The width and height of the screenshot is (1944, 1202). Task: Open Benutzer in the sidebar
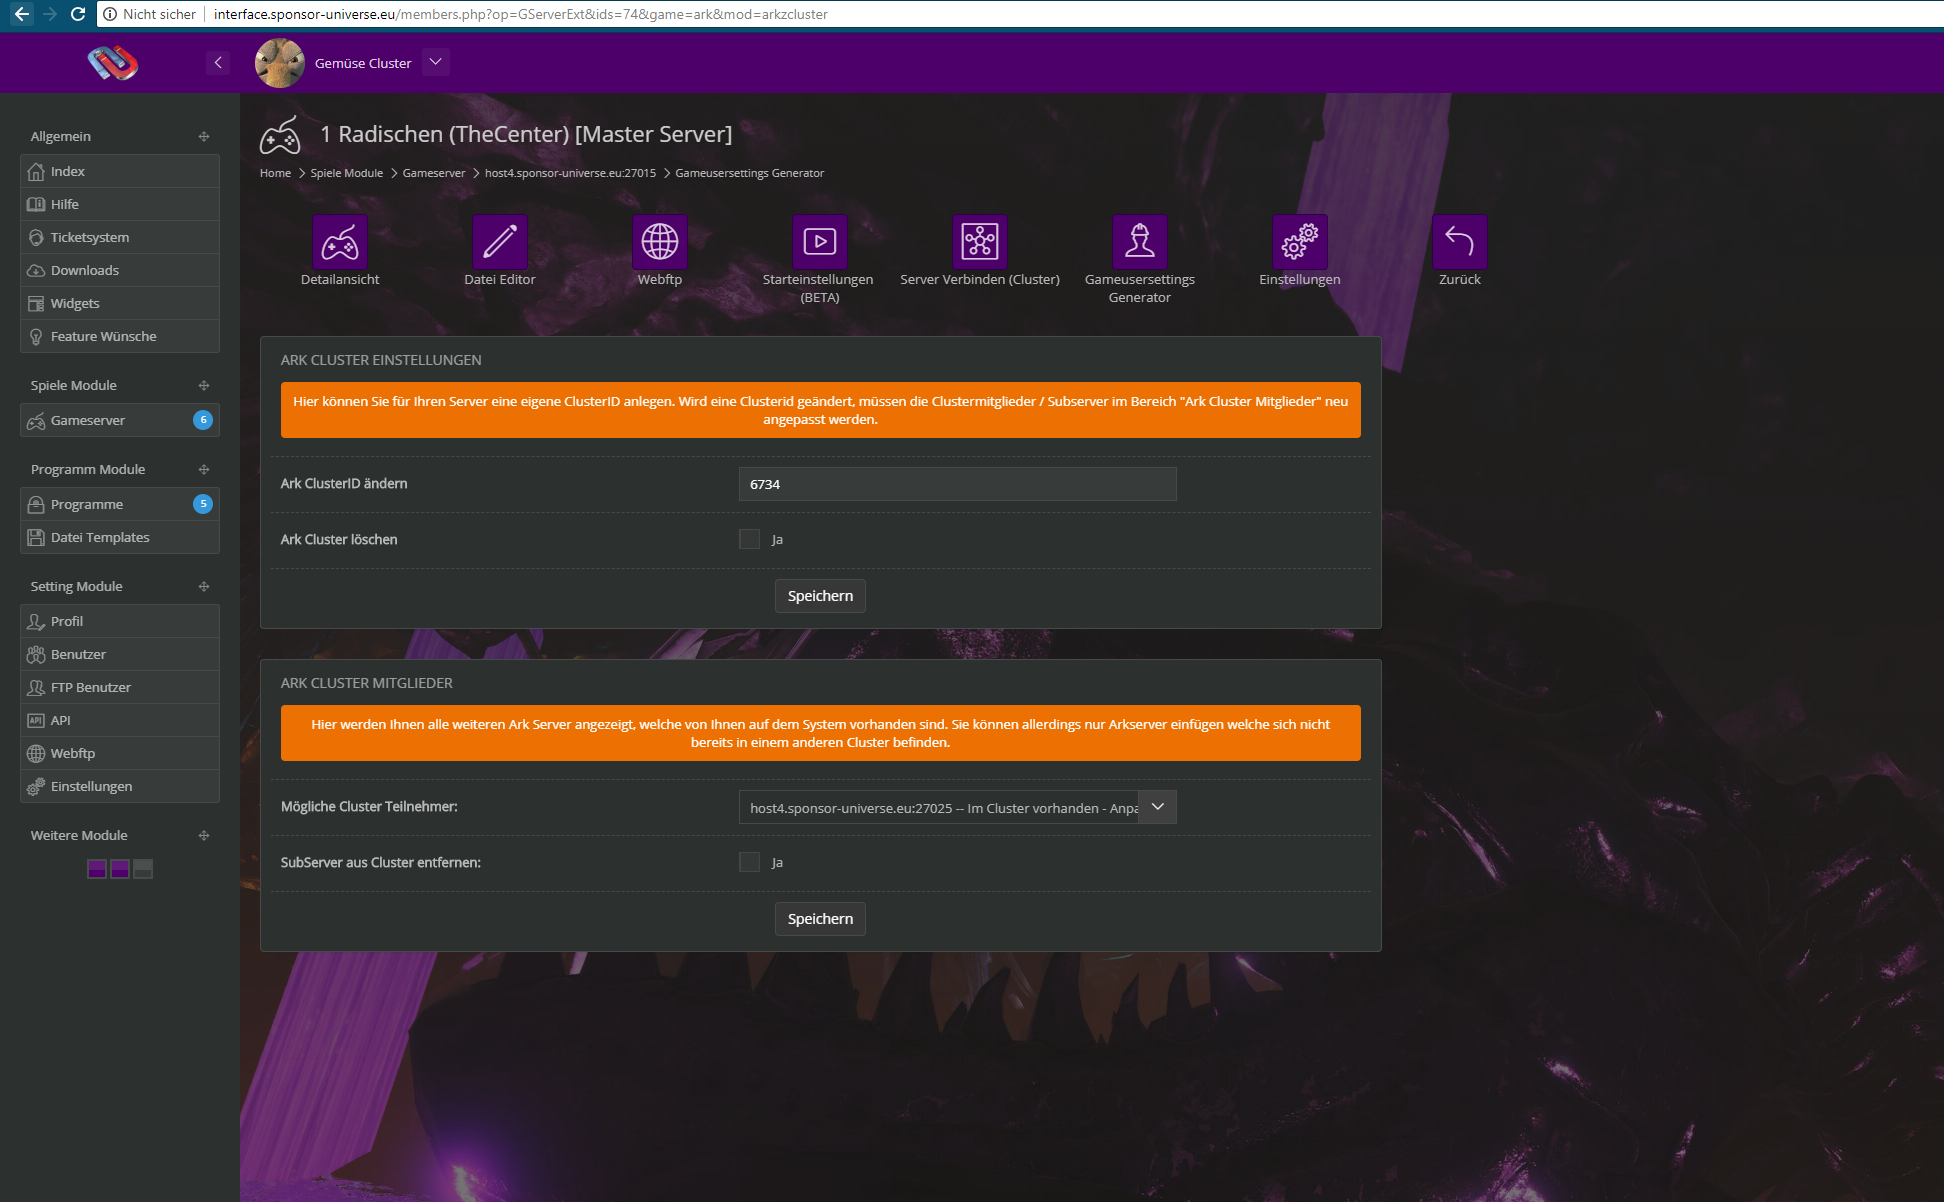(120, 654)
